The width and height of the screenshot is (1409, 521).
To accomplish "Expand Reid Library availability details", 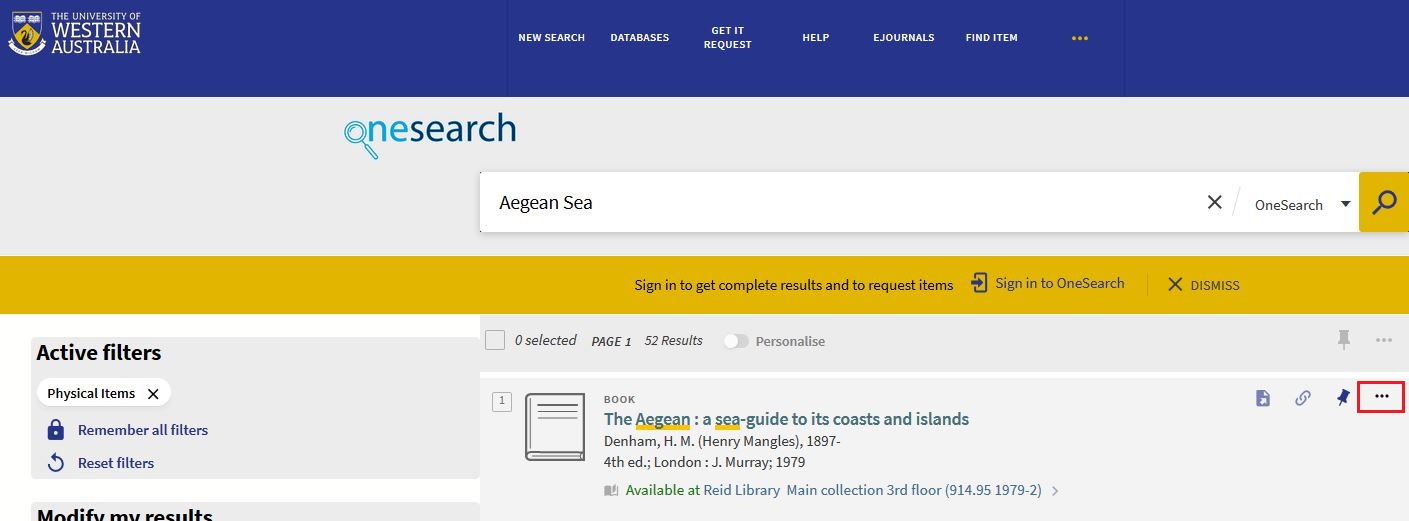I will [1055, 491].
